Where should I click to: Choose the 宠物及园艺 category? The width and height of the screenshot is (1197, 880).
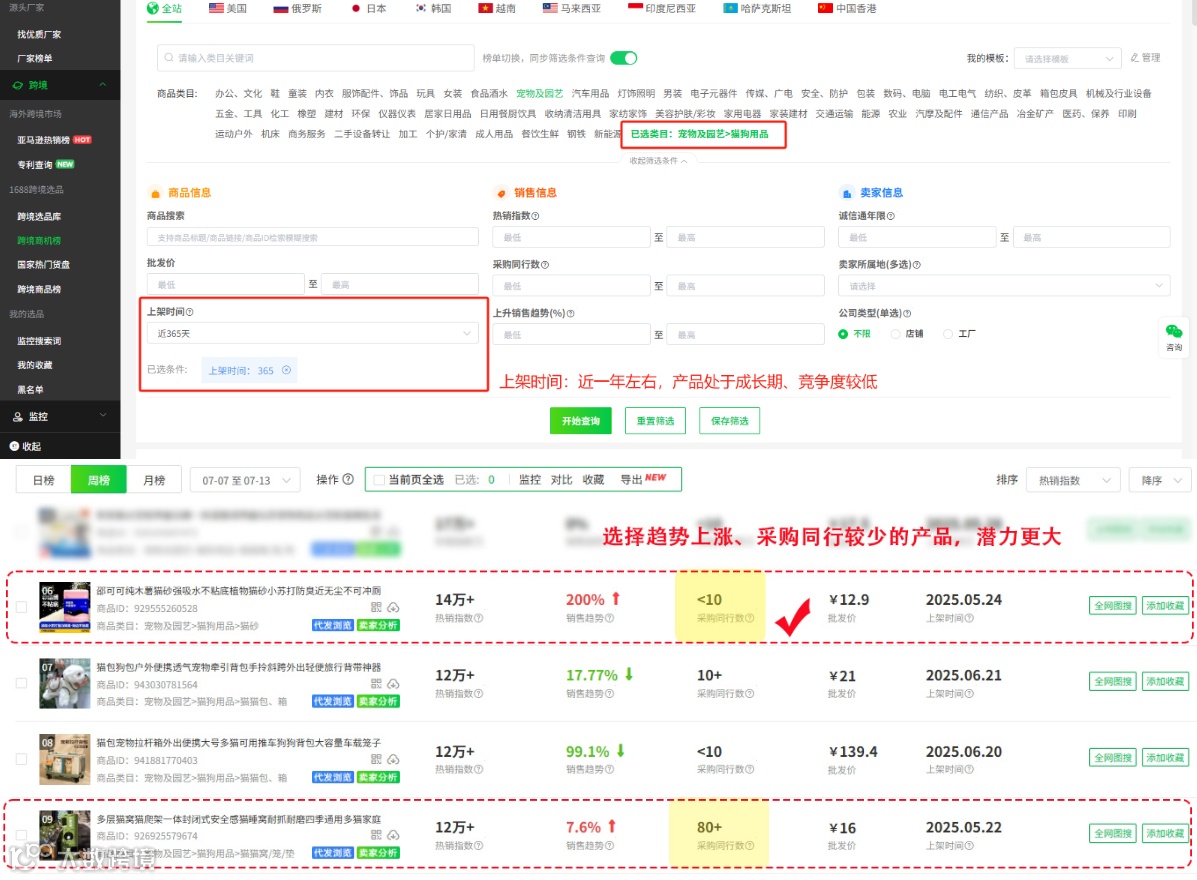coord(539,94)
